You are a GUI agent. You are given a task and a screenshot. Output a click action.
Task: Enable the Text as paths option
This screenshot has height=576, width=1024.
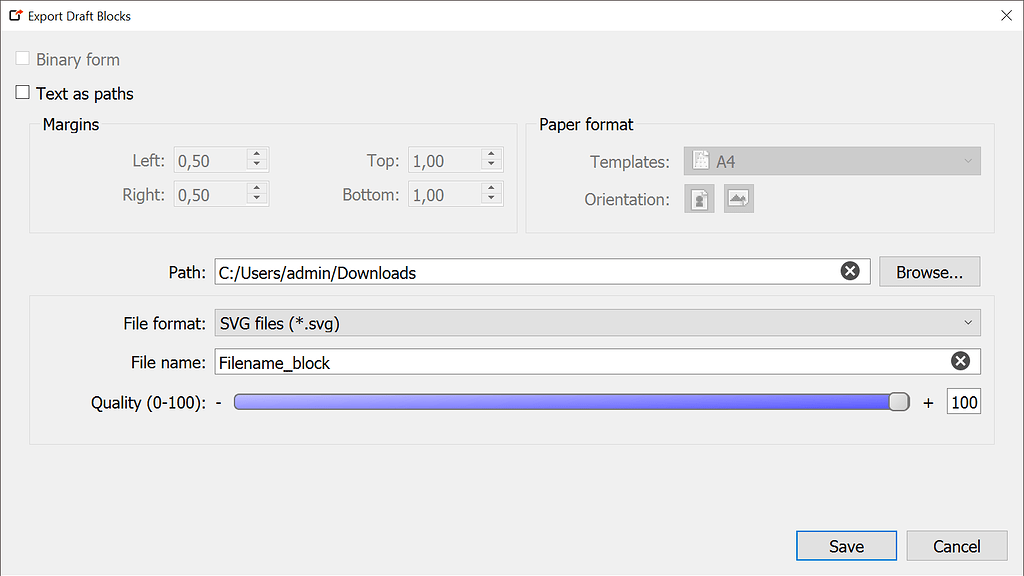(22, 92)
